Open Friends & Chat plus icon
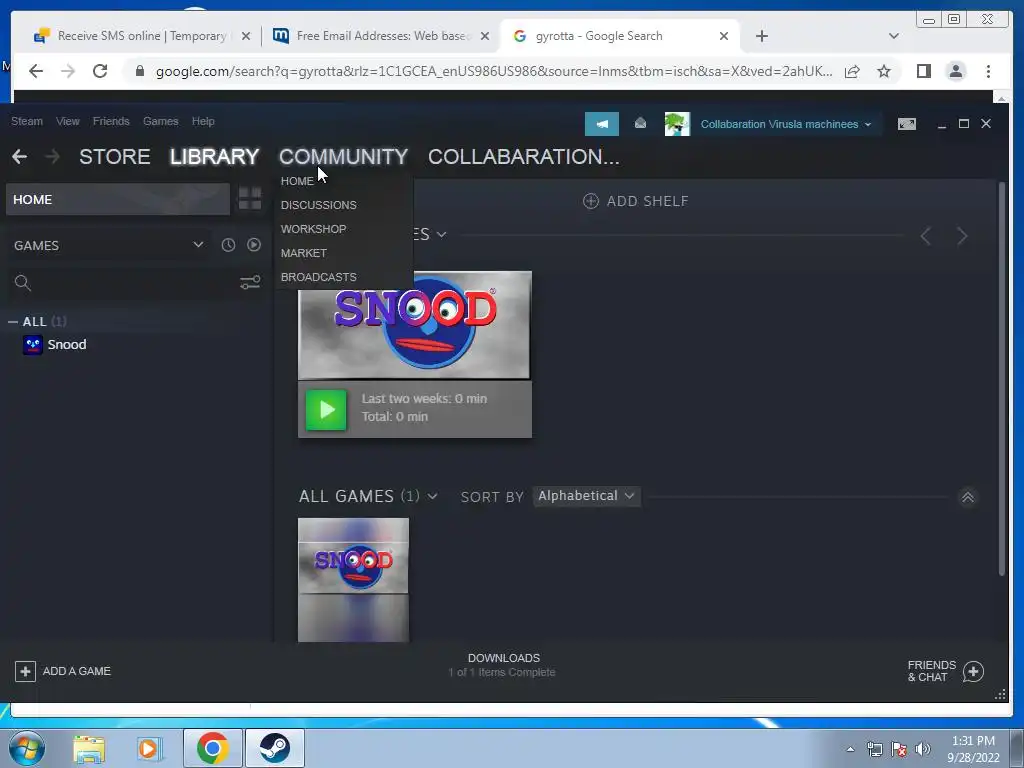 pyautogui.click(x=973, y=671)
